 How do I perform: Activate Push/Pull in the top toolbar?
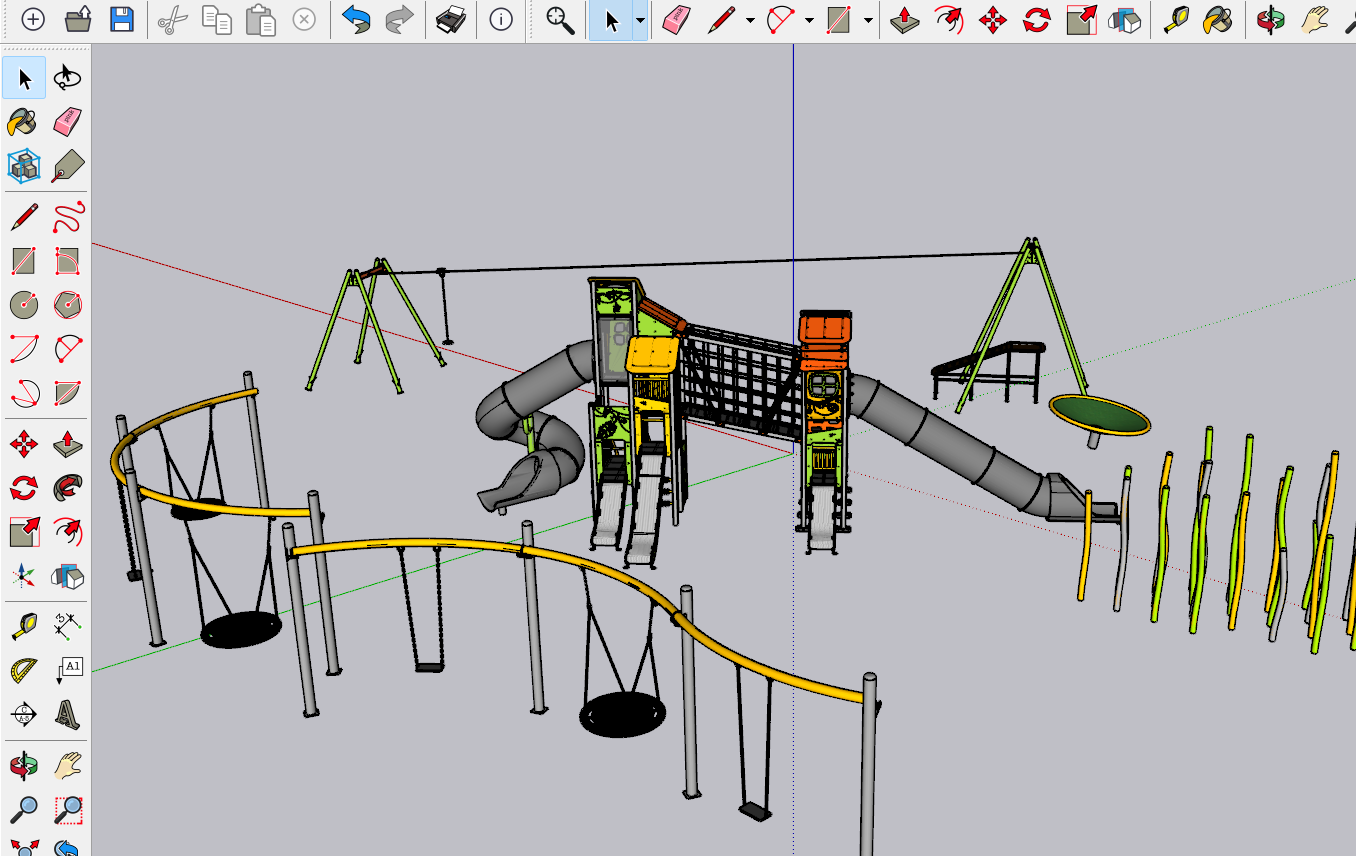click(905, 20)
